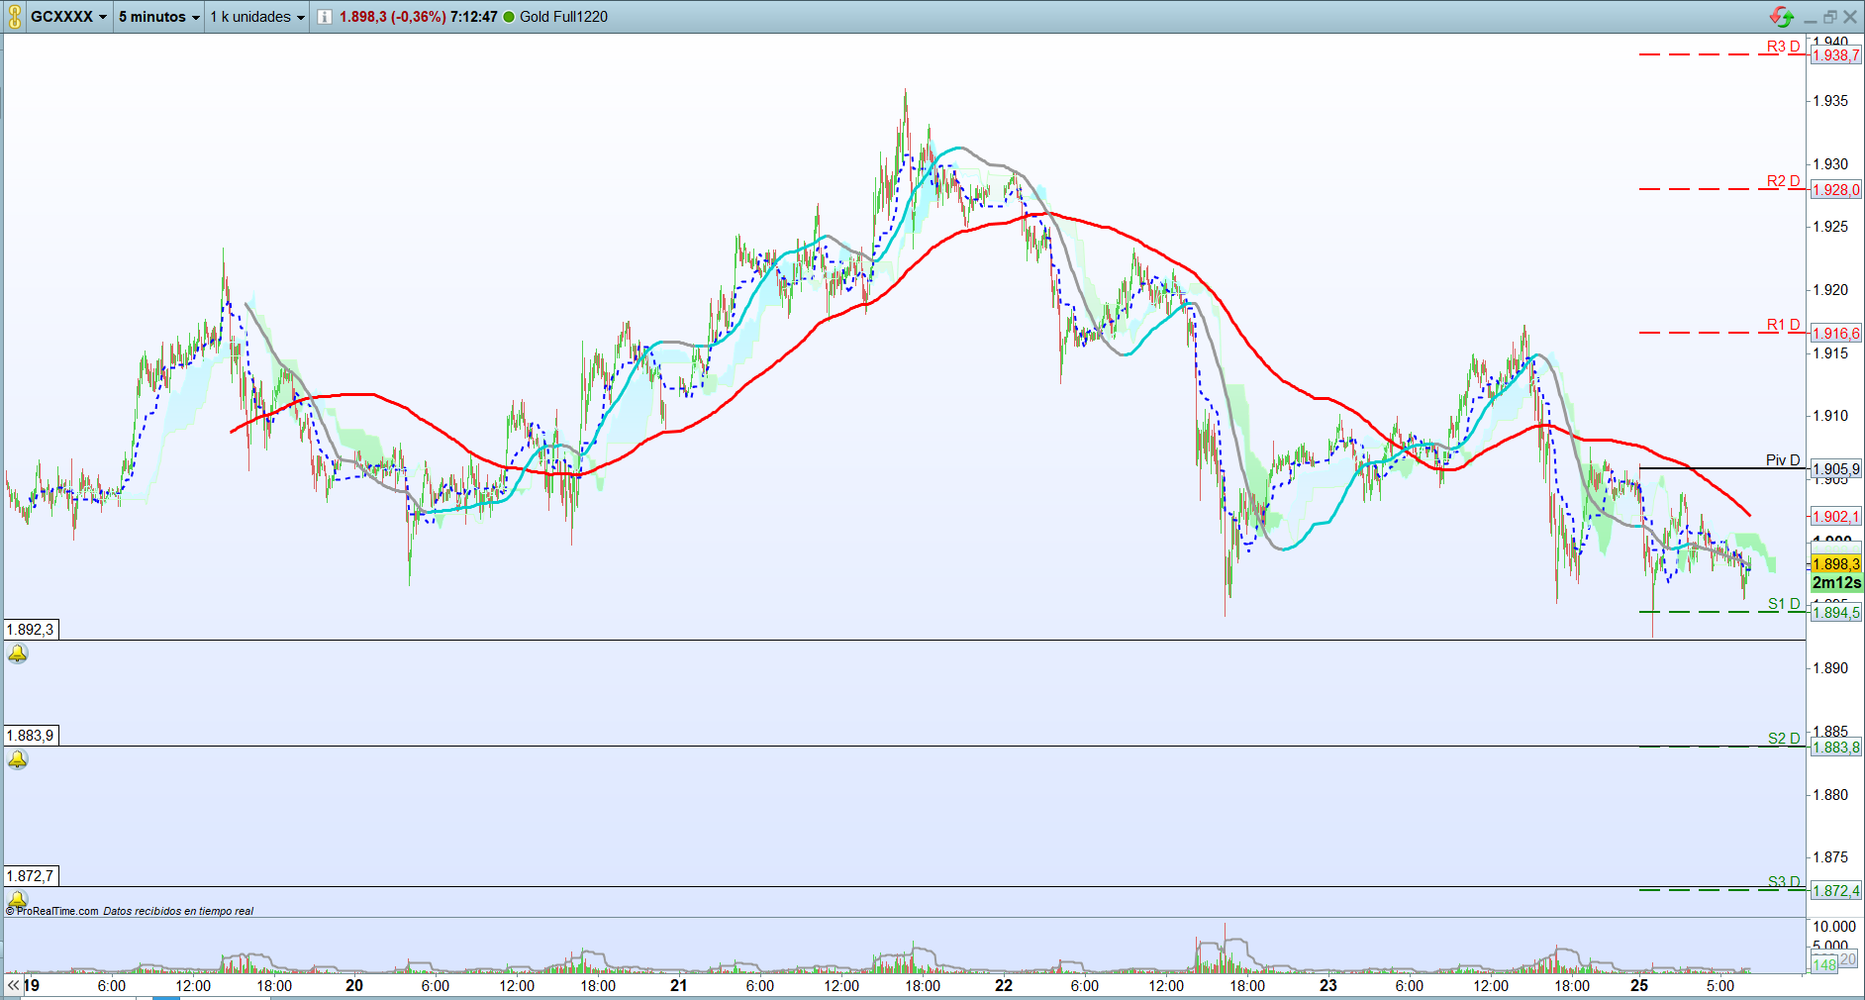
Task: Click the Datos recibidos en tiempo real text
Action: (x=178, y=911)
